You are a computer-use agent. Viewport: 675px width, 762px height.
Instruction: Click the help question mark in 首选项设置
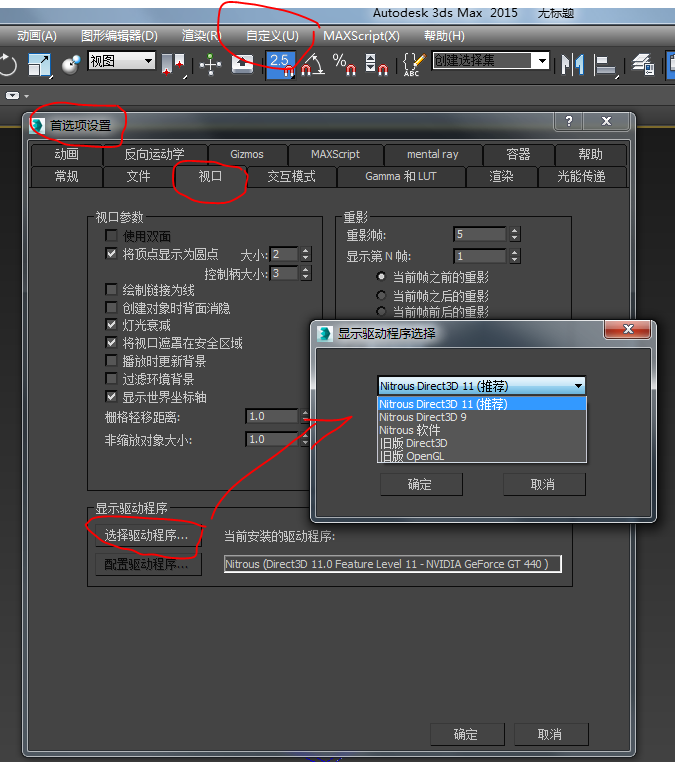569,121
